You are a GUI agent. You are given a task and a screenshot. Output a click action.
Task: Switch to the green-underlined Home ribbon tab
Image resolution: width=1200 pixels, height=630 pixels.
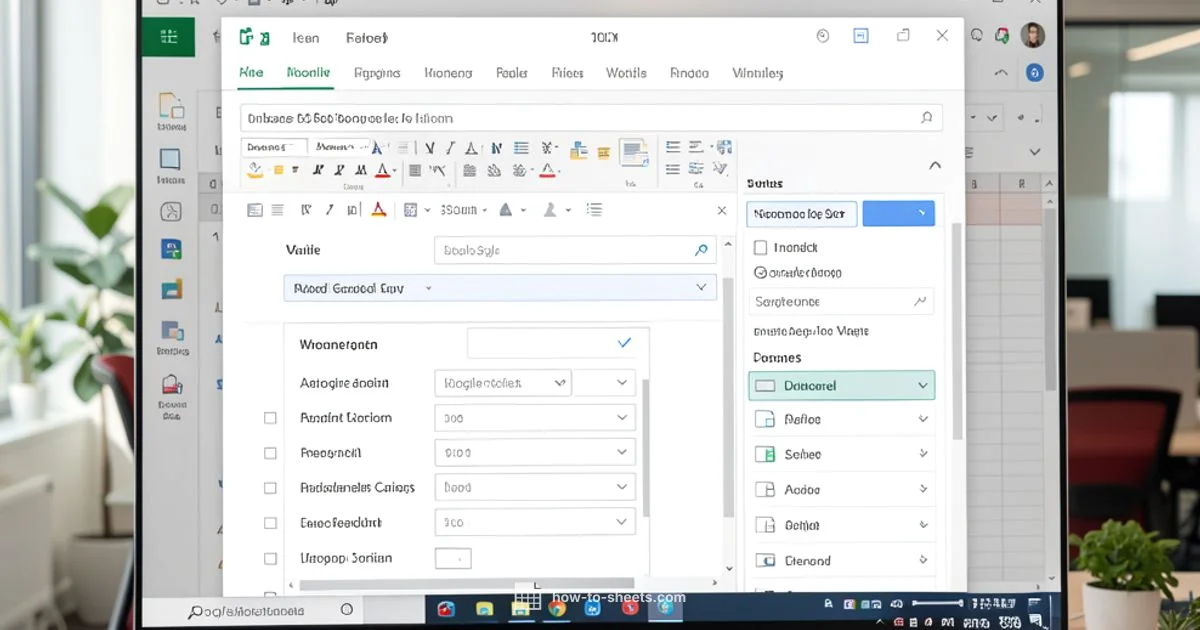tap(308, 72)
